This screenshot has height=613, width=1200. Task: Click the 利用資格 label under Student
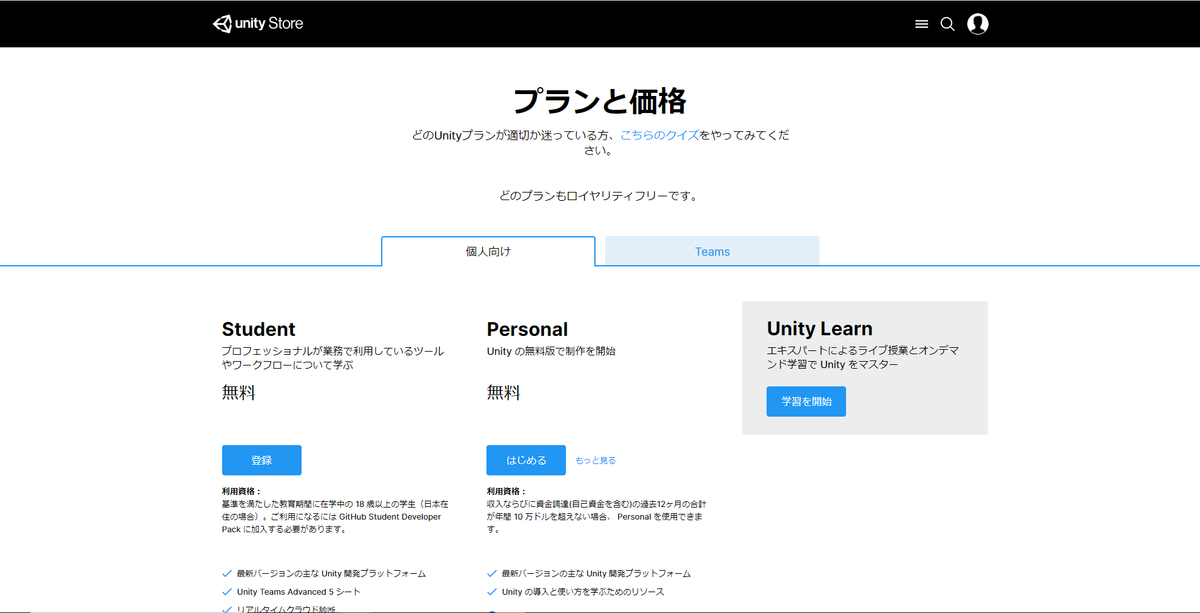[242, 492]
